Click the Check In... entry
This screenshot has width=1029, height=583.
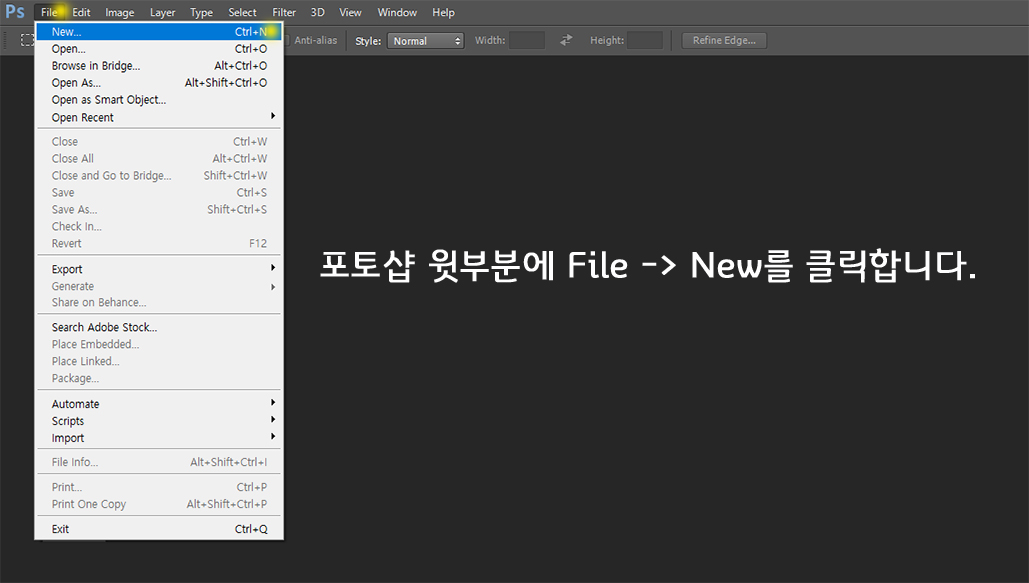(159, 227)
